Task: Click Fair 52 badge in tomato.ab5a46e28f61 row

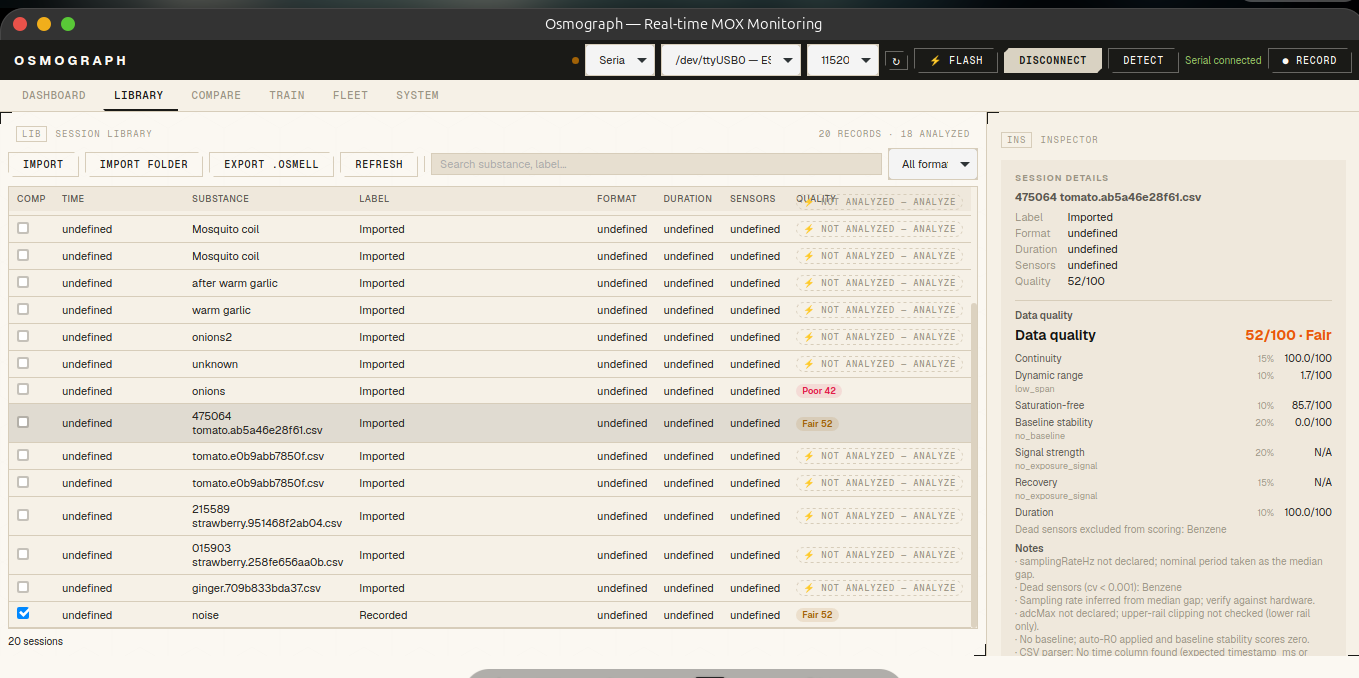Action: [817, 424]
